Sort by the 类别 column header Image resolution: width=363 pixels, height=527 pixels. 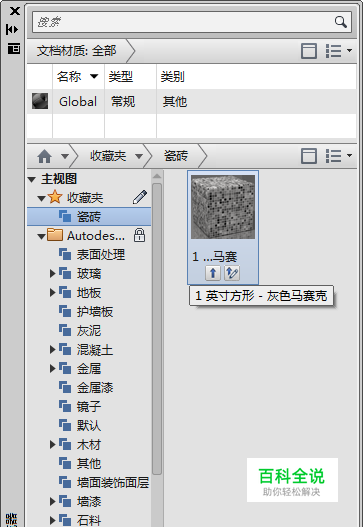coord(256,77)
